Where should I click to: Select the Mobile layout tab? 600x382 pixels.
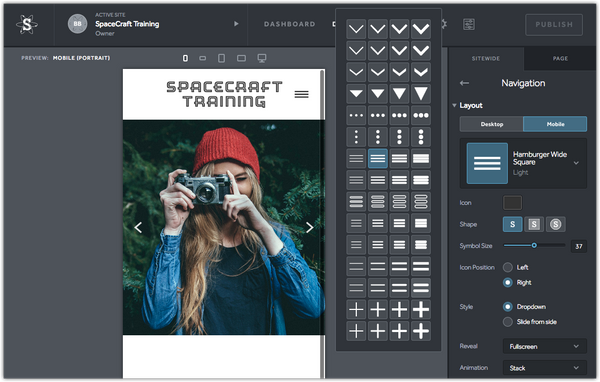pos(555,124)
